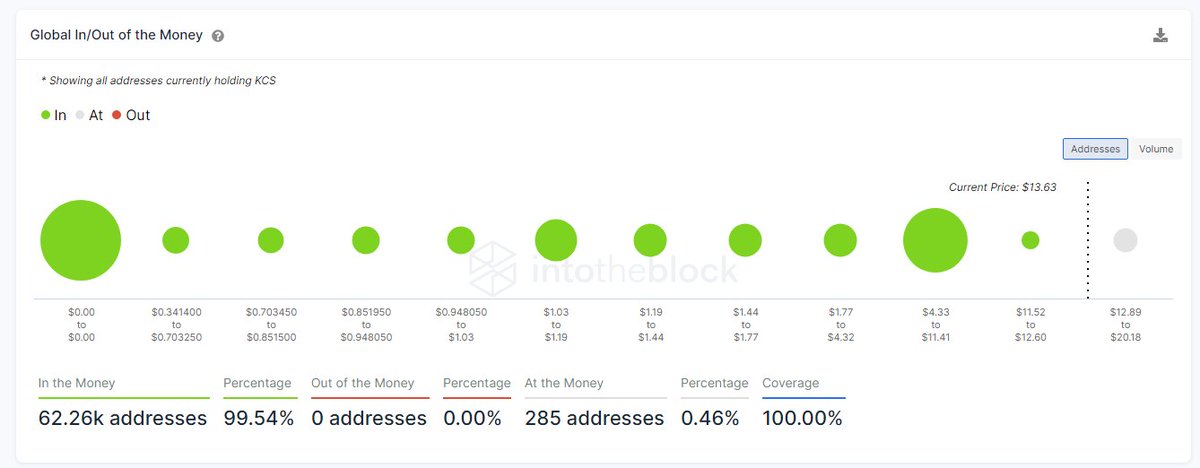Click the Coverage heading
The height and width of the screenshot is (468, 1200).
(x=790, y=383)
